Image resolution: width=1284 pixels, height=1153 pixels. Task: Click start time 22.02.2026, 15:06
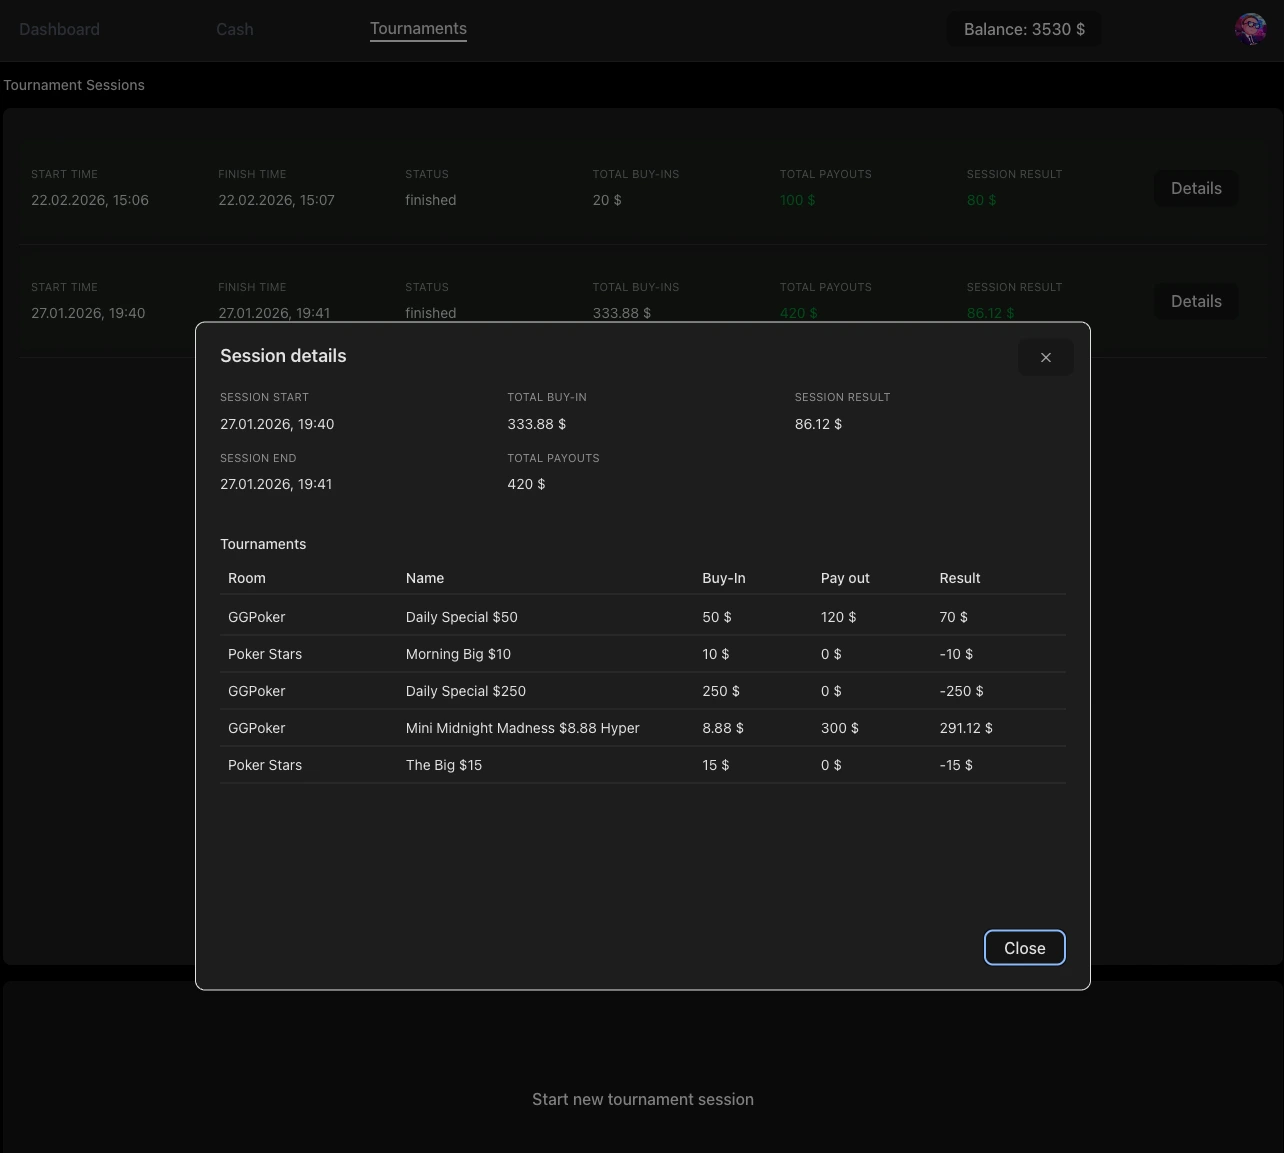[90, 200]
